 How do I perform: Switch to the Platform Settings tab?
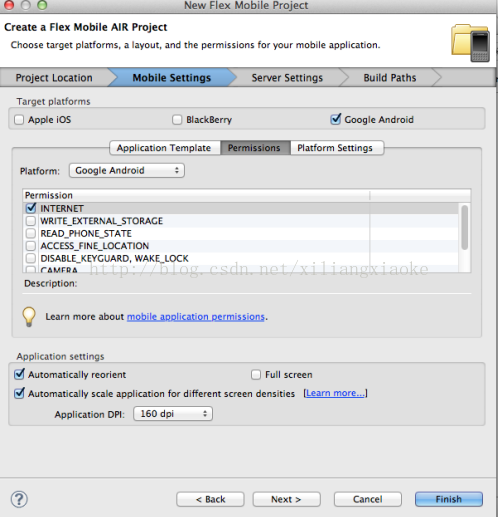(337, 148)
